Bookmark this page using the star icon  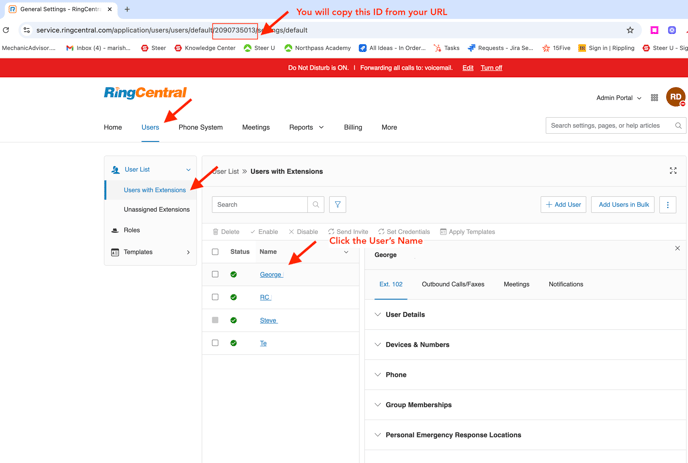pyautogui.click(x=630, y=30)
